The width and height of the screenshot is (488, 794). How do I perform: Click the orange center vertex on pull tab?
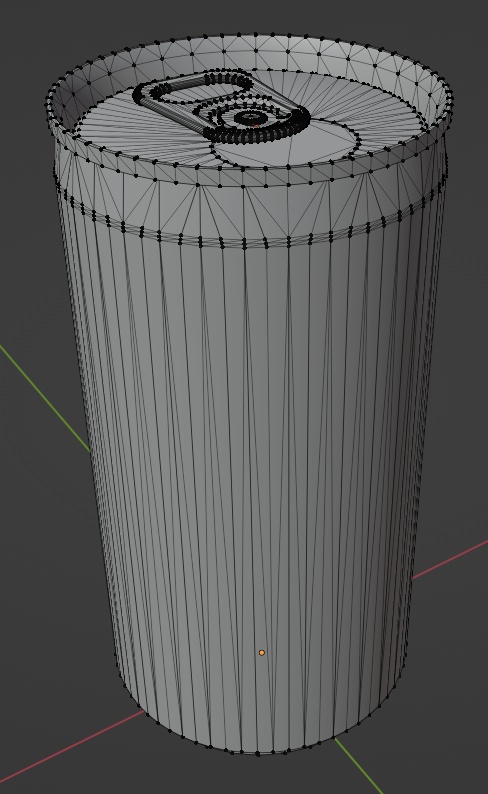pos(257,125)
